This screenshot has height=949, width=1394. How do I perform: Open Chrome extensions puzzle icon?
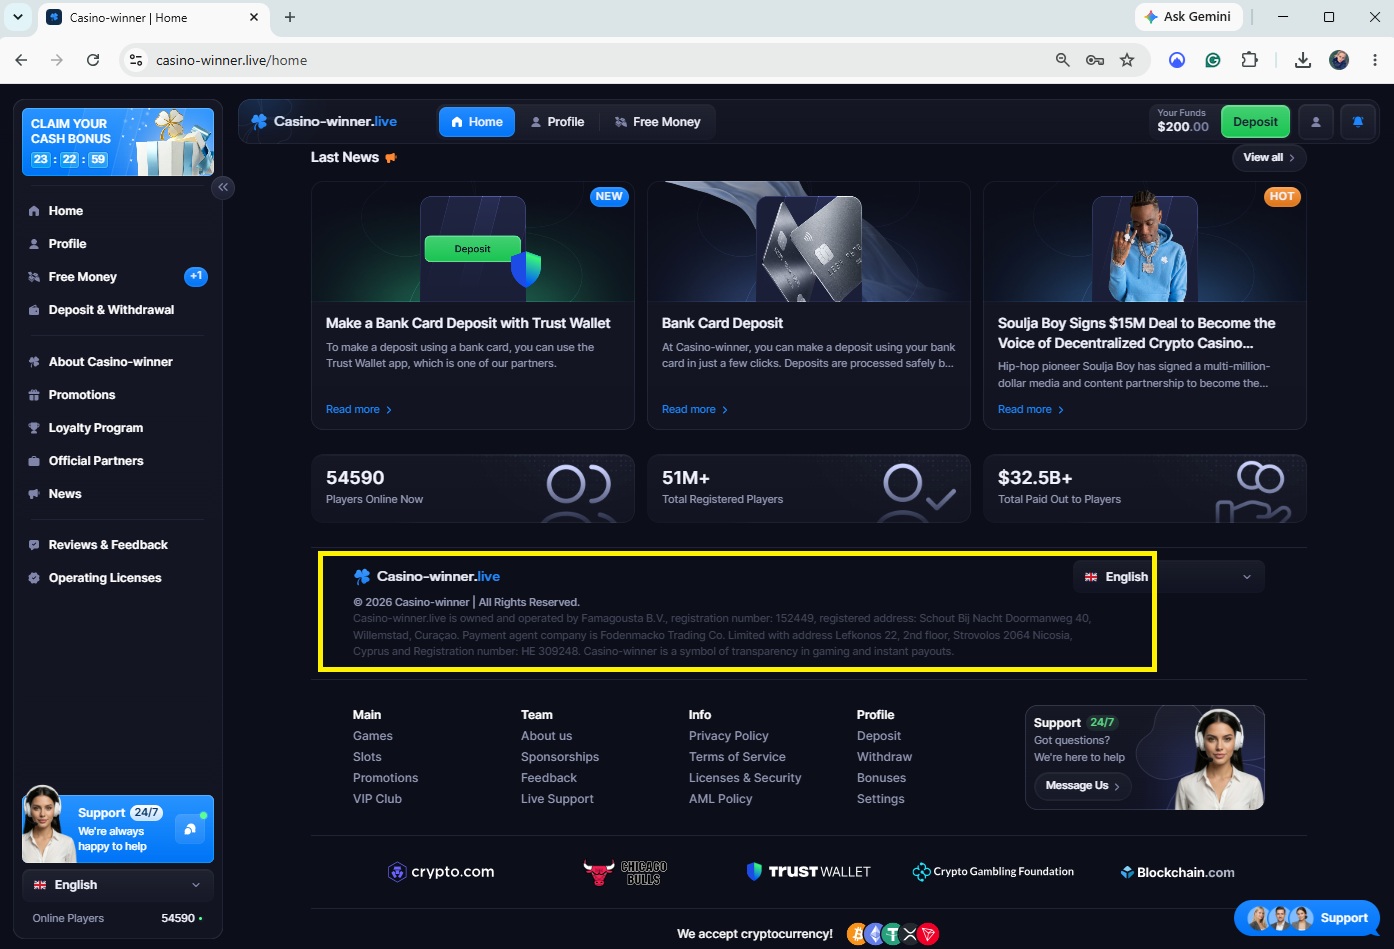click(x=1249, y=60)
